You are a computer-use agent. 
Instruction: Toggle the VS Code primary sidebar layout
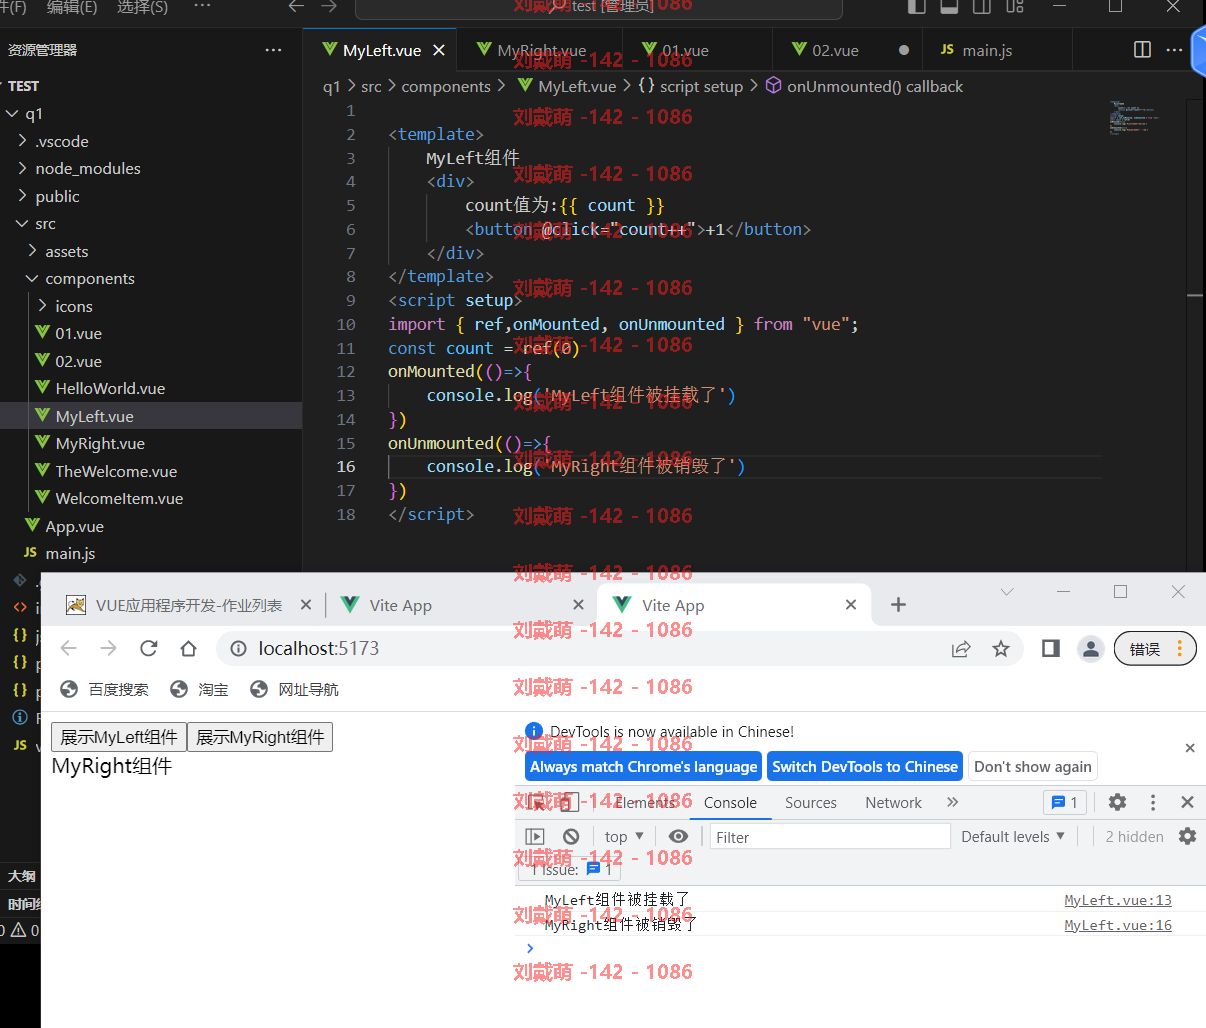tap(917, 7)
